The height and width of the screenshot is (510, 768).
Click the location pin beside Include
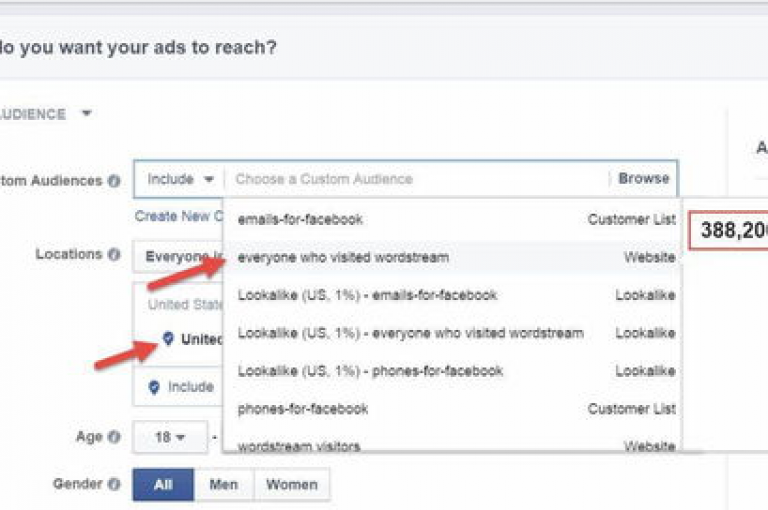pos(153,387)
